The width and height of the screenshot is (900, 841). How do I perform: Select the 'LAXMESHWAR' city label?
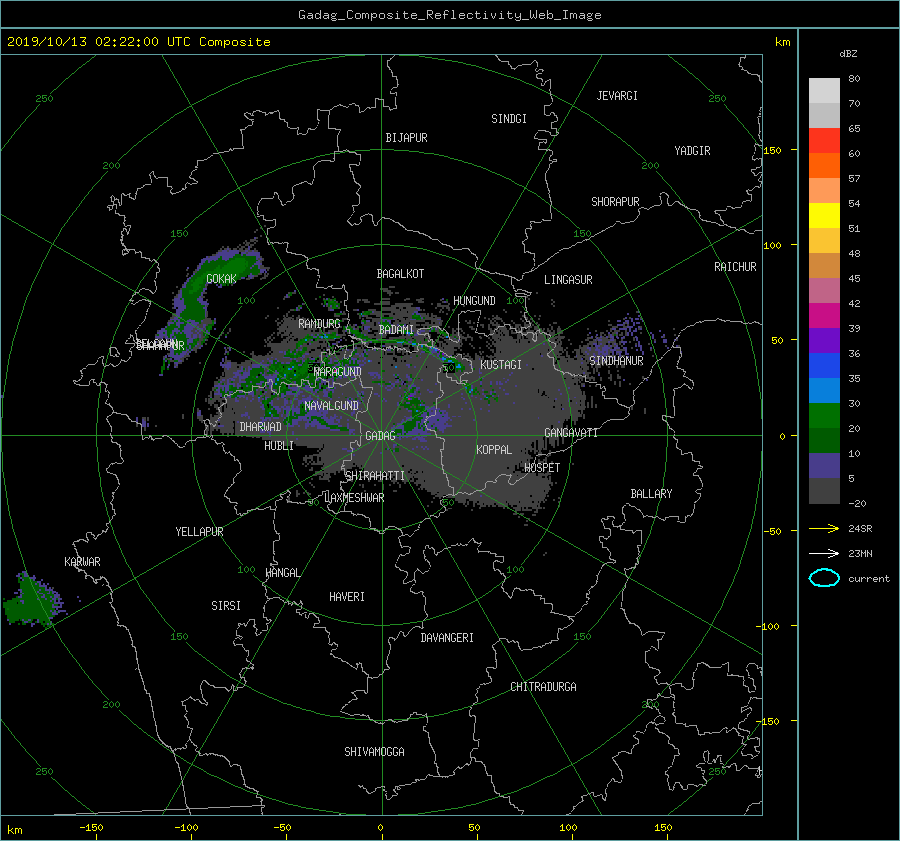pos(354,498)
